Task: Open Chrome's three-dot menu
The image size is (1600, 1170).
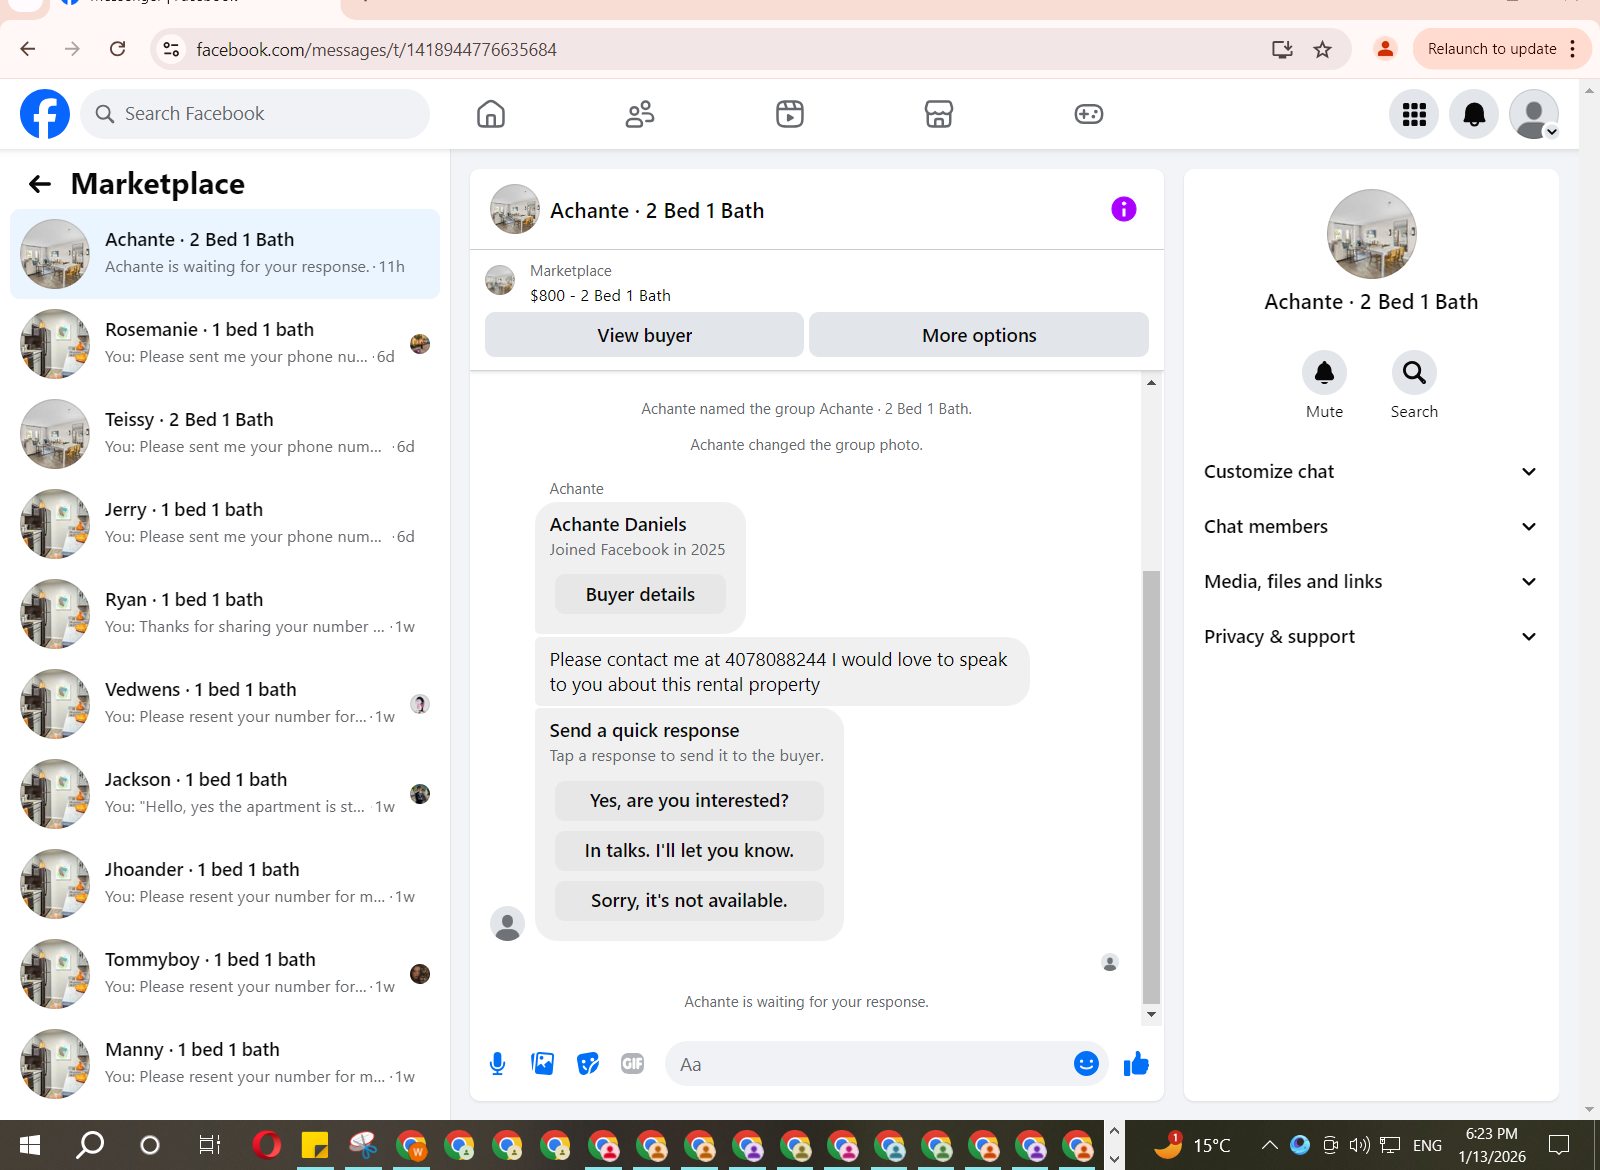Action: [1573, 49]
